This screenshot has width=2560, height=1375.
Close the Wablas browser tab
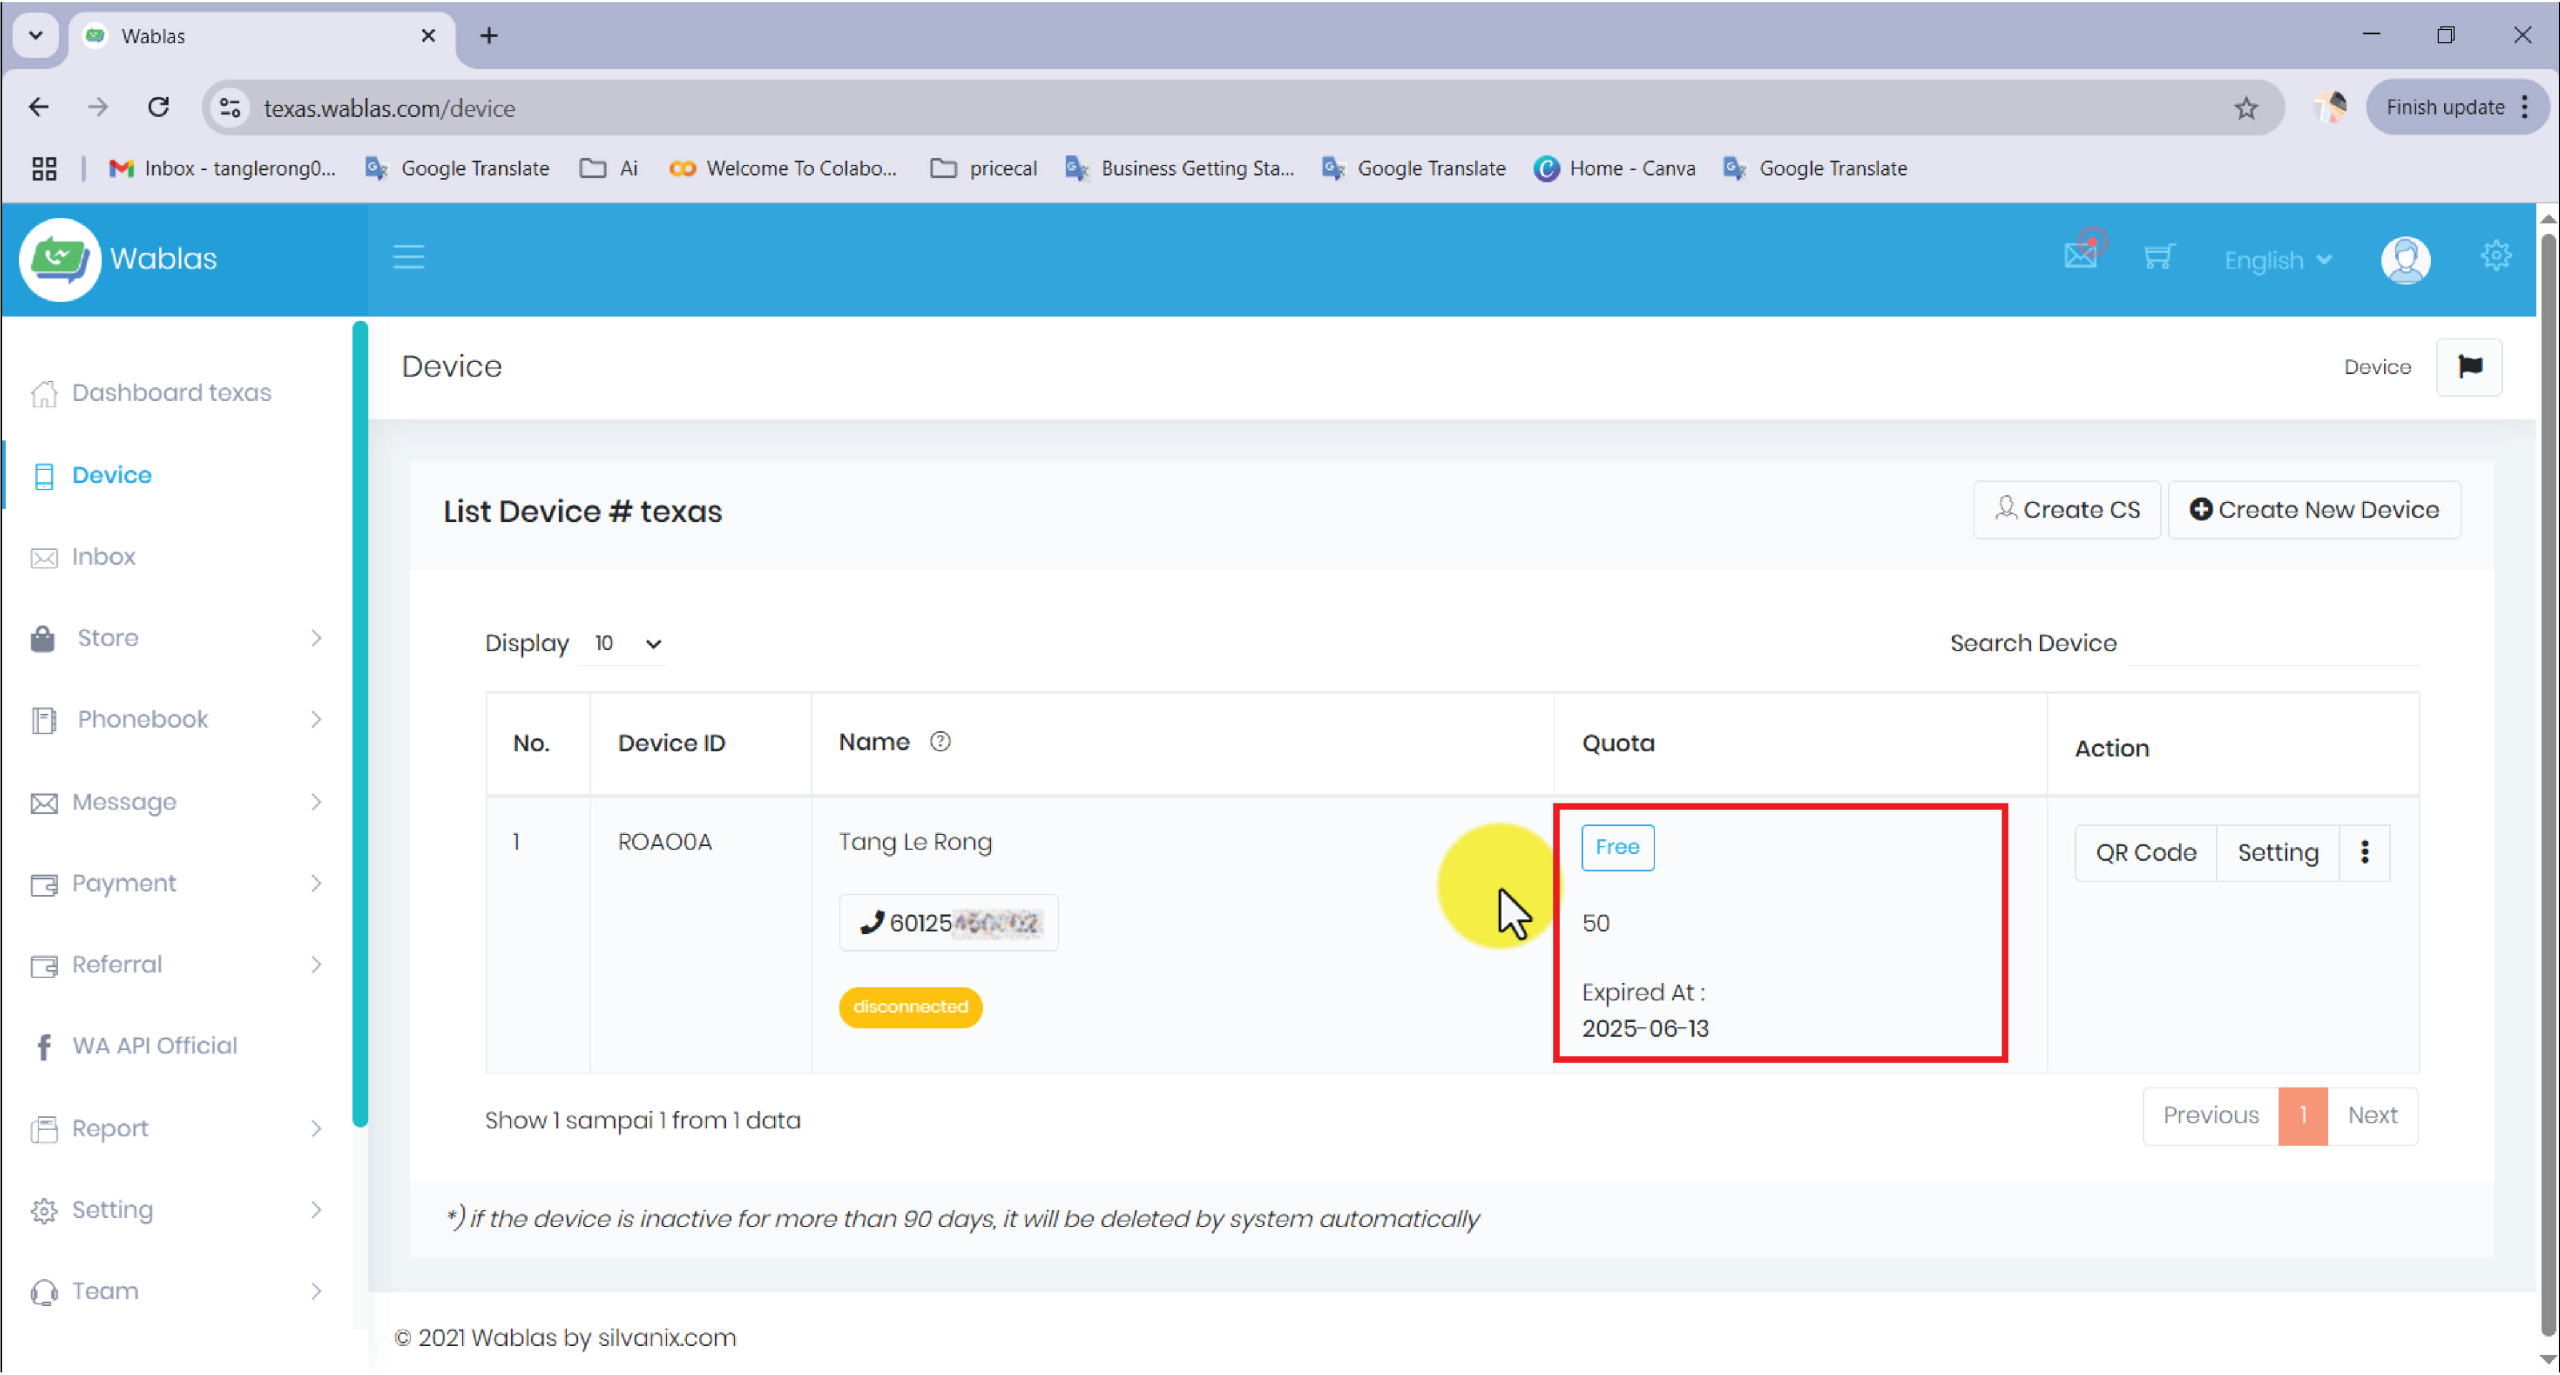[x=428, y=36]
